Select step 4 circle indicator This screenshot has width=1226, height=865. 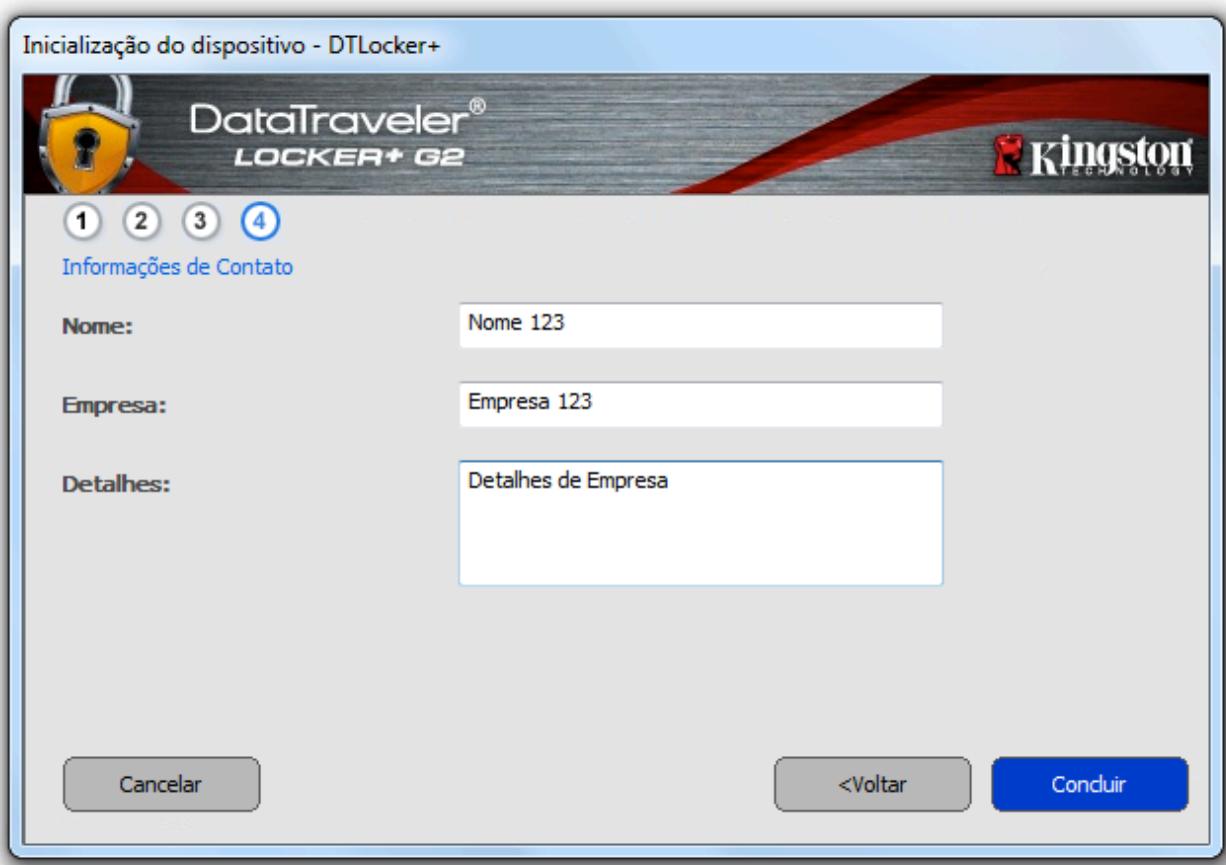(260, 222)
